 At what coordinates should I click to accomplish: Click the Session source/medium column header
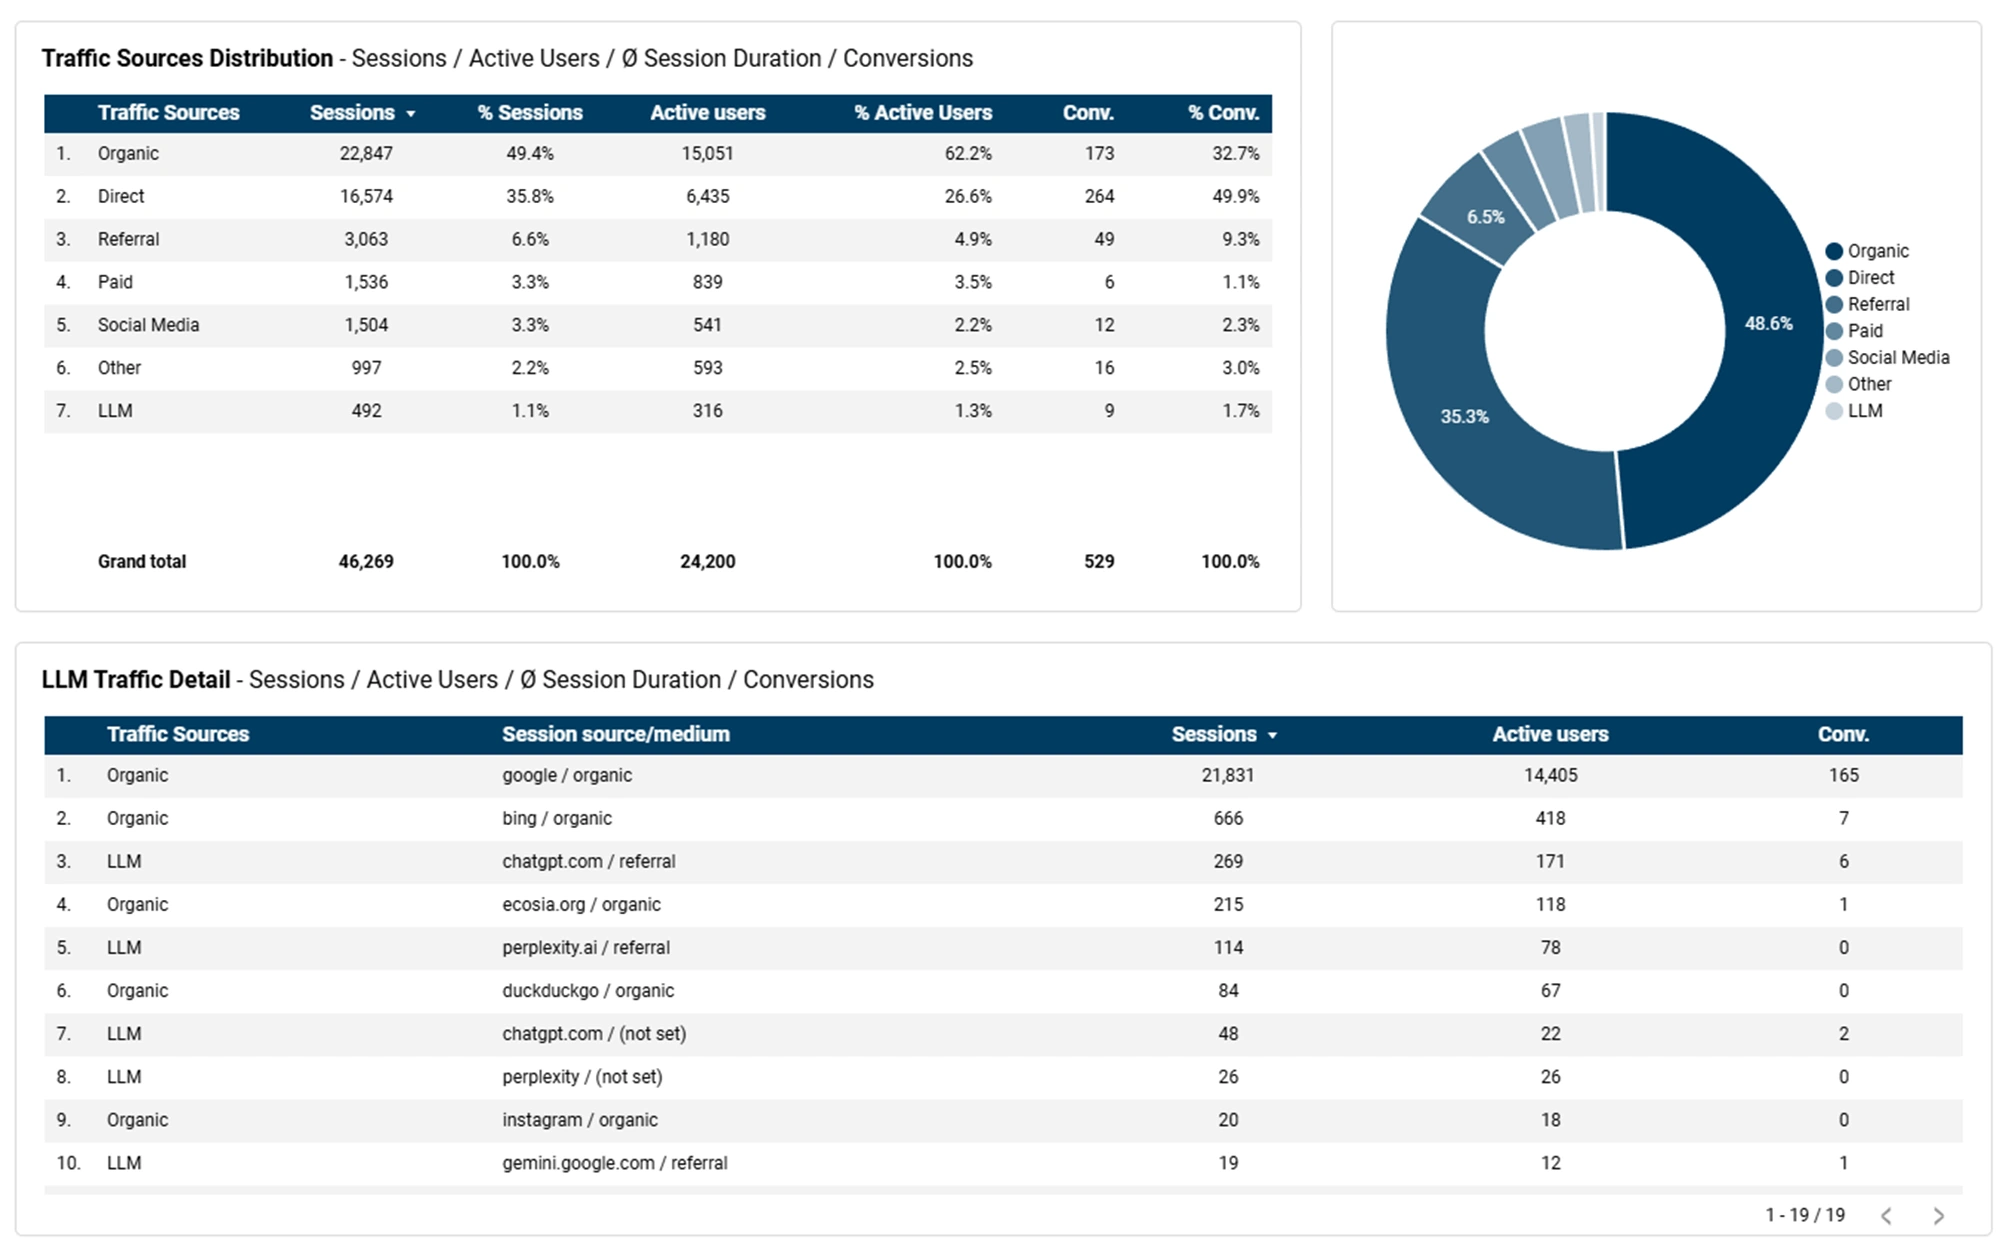coord(615,734)
